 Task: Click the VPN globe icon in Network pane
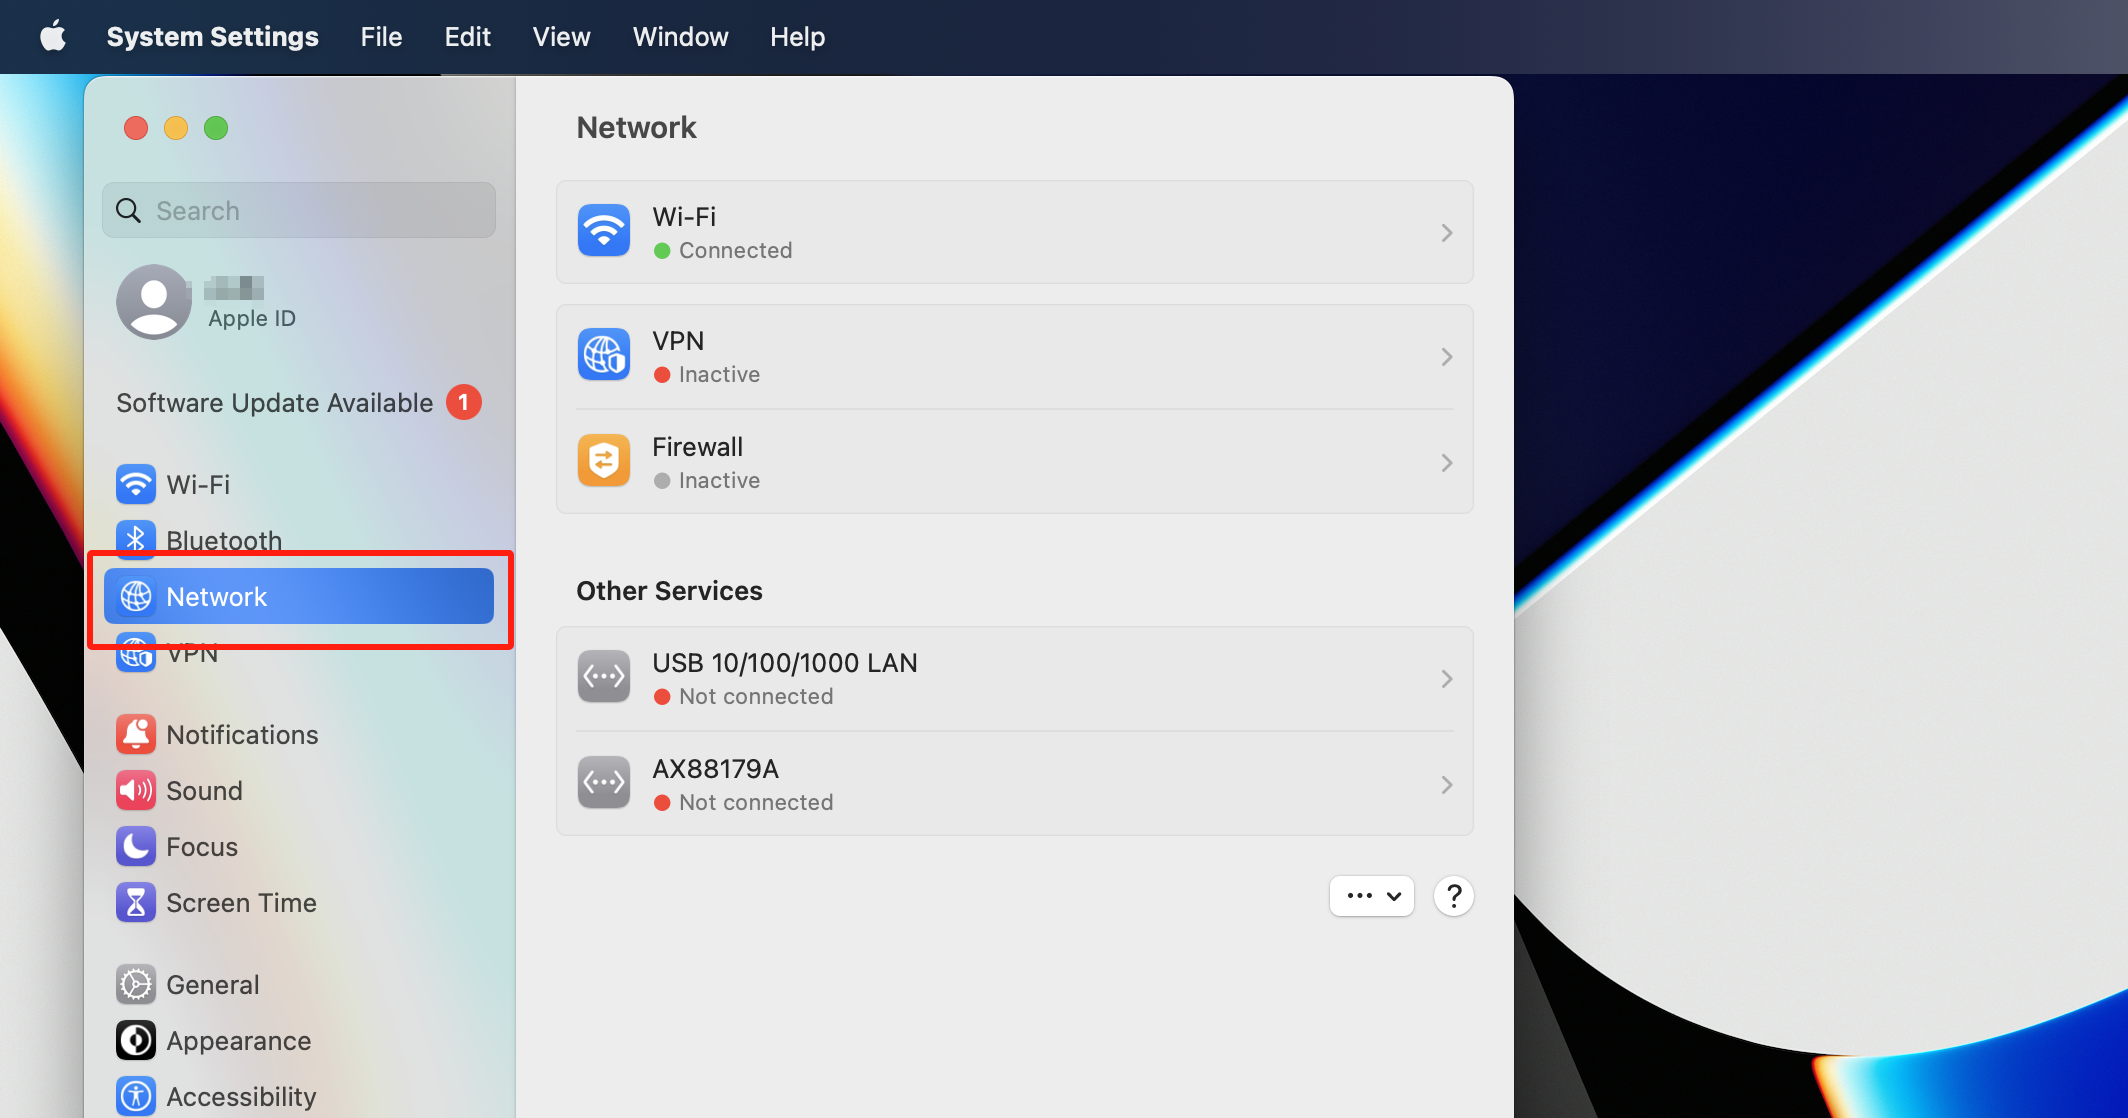click(x=604, y=355)
